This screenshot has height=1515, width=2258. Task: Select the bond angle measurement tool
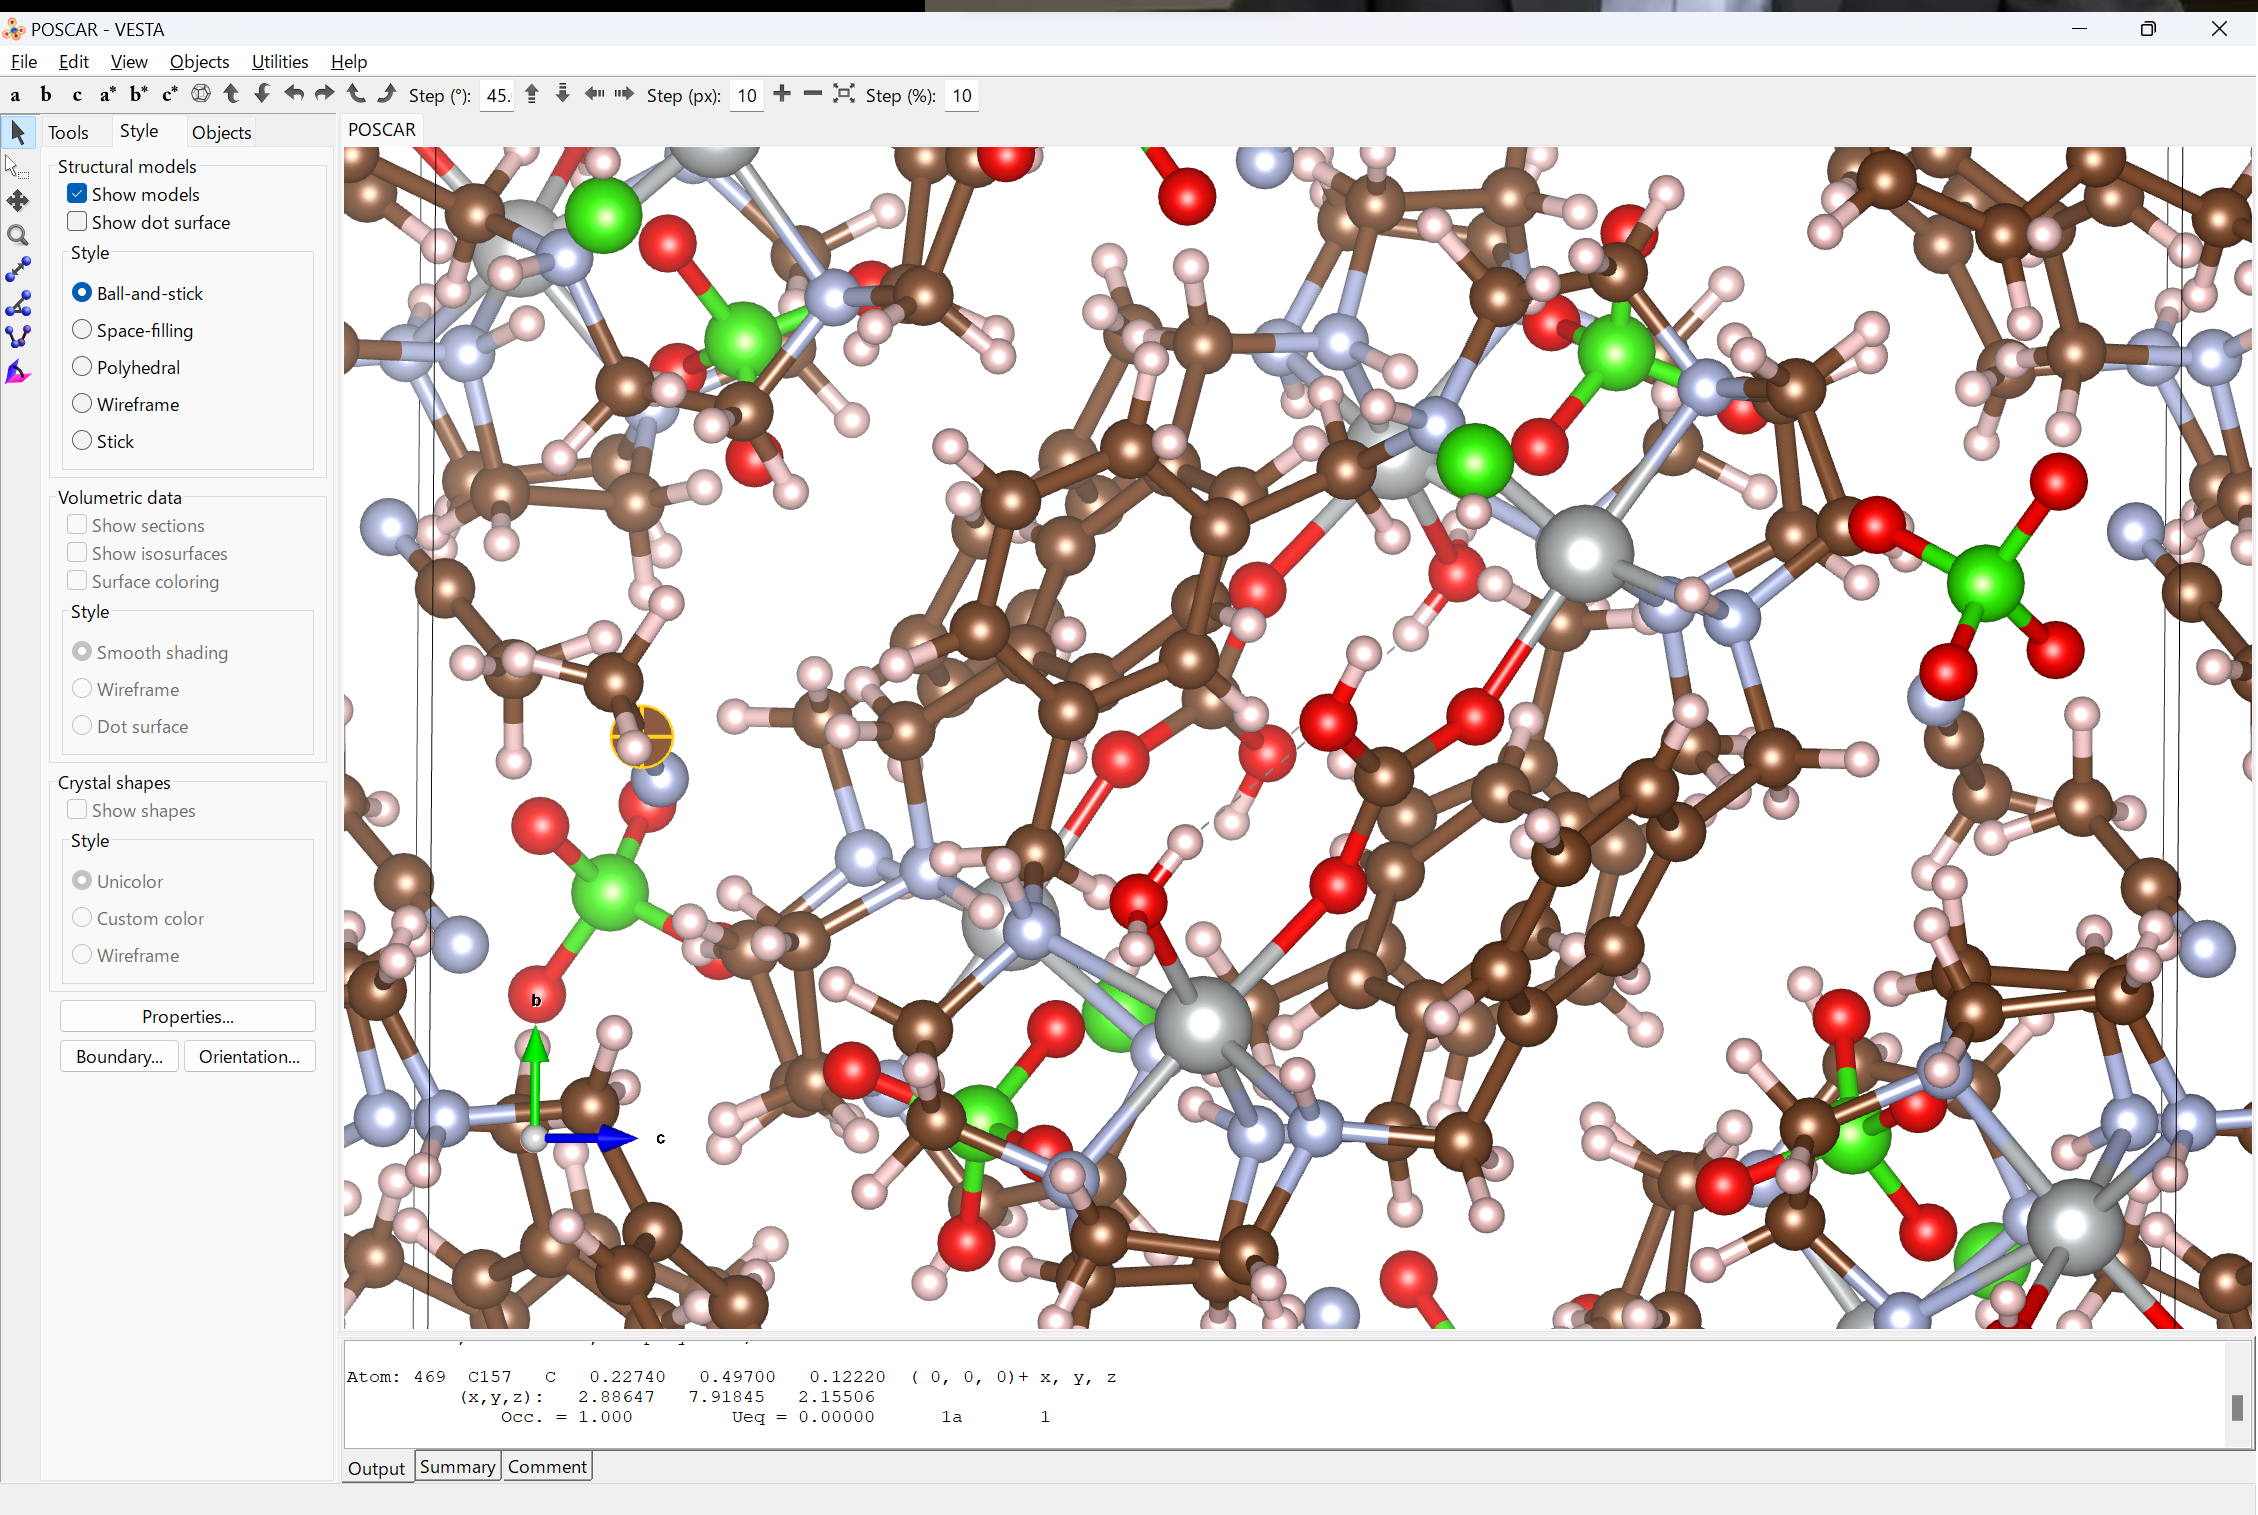(x=18, y=303)
